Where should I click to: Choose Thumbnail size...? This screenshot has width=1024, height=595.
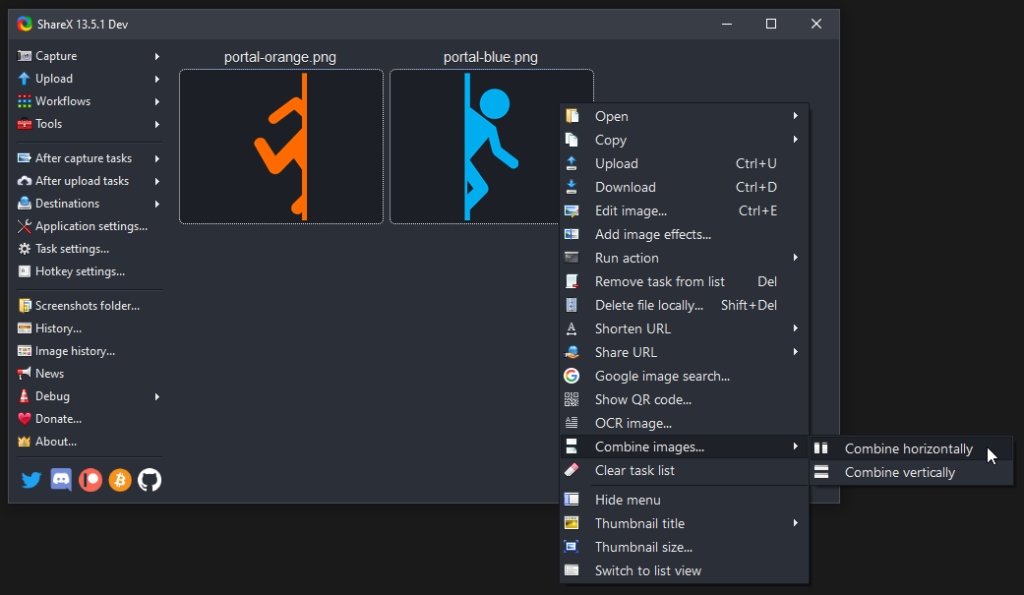point(684,547)
